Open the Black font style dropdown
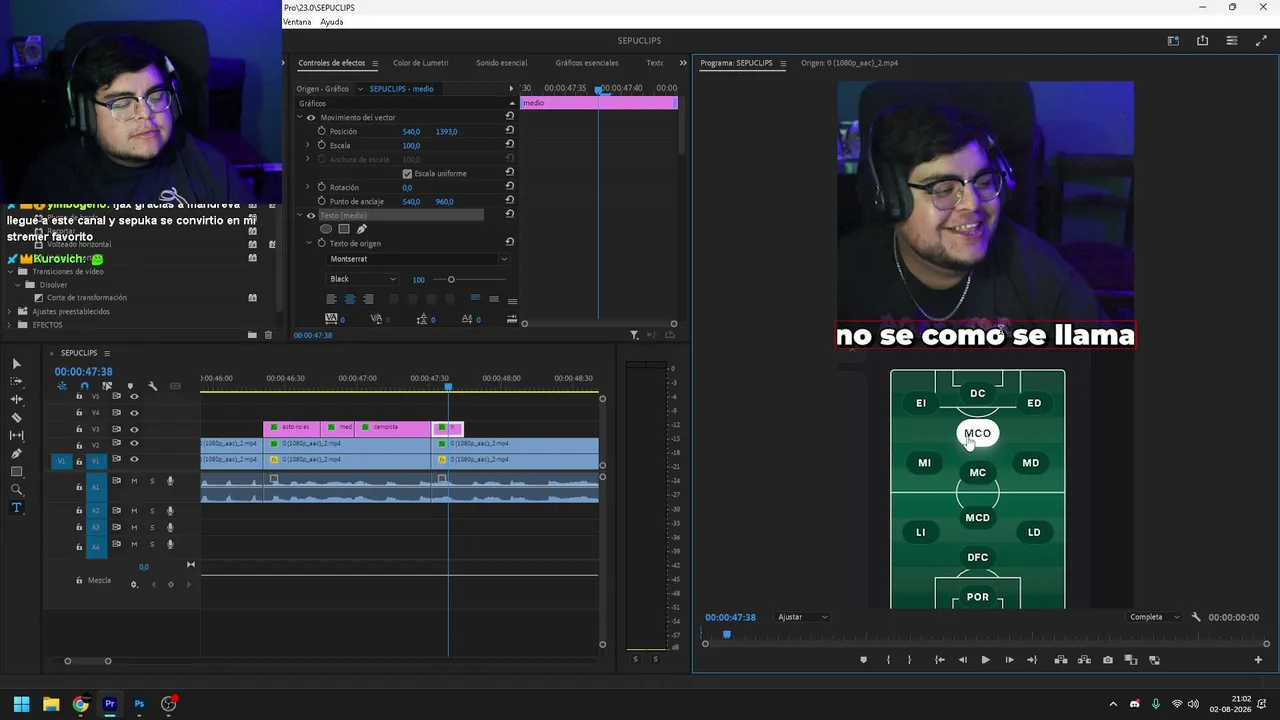Image resolution: width=1280 pixels, height=720 pixels. [x=362, y=279]
